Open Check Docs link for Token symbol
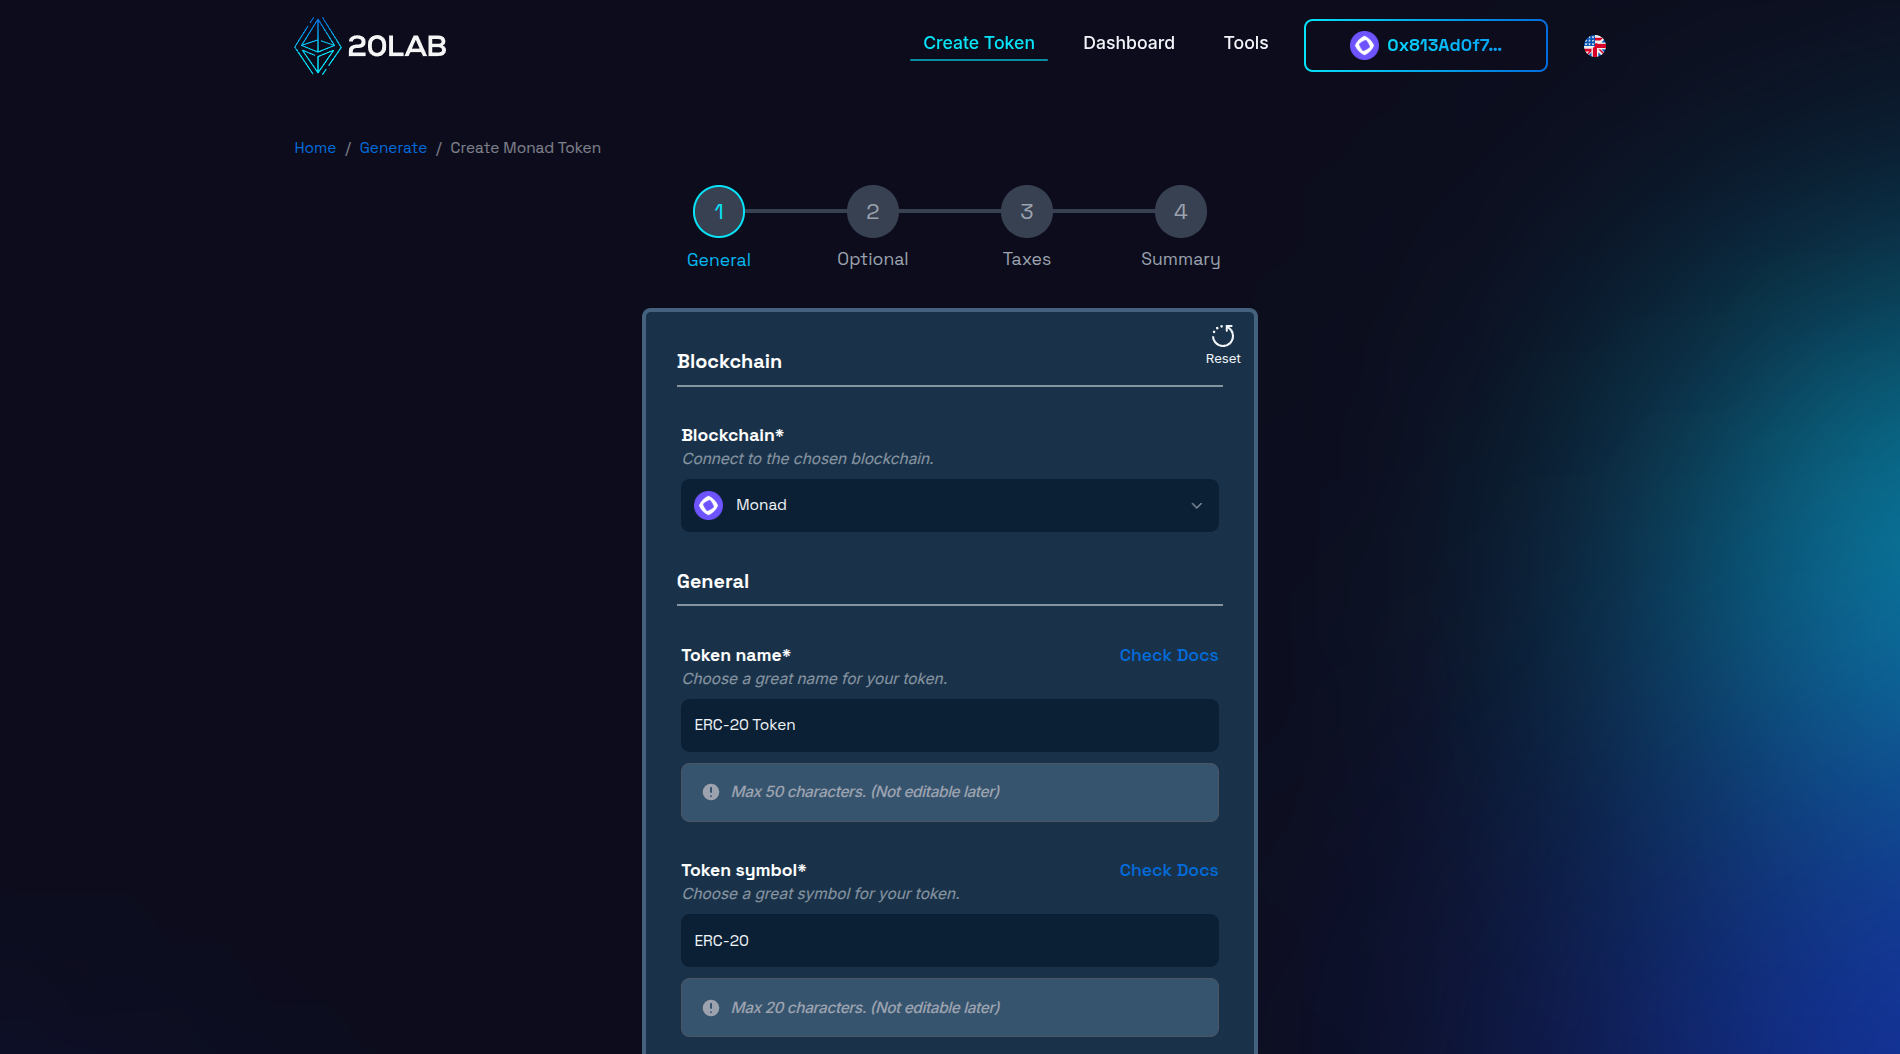This screenshot has height=1054, width=1900. coord(1168,870)
